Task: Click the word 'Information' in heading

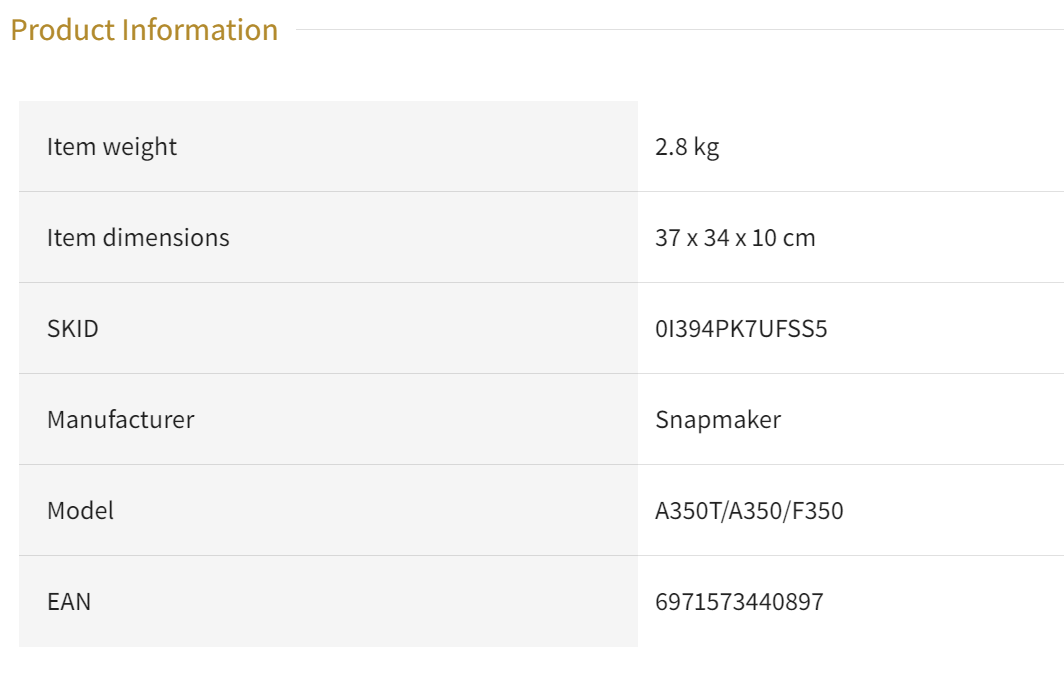Action: pyautogui.click(x=200, y=30)
